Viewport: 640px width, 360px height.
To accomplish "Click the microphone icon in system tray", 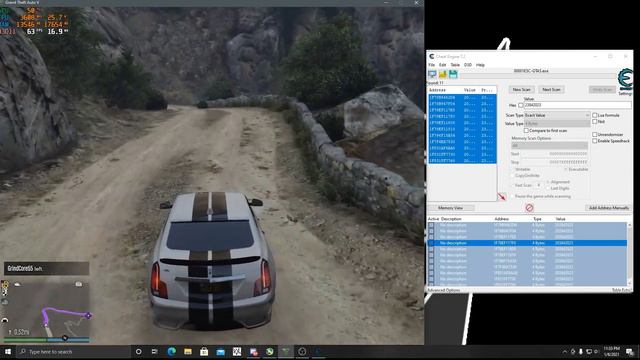I will 581,351.
